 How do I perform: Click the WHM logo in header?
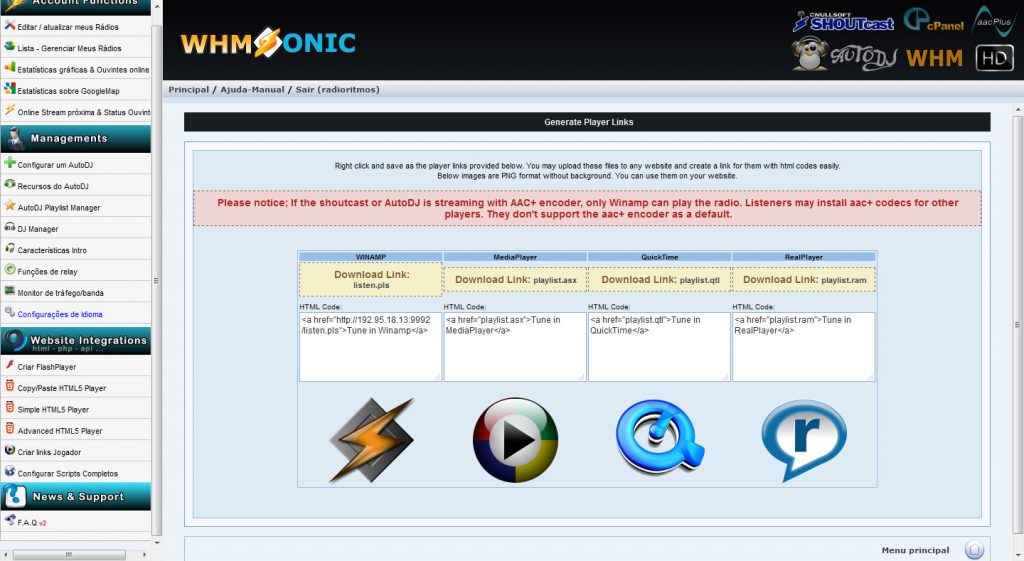click(935, 58)
